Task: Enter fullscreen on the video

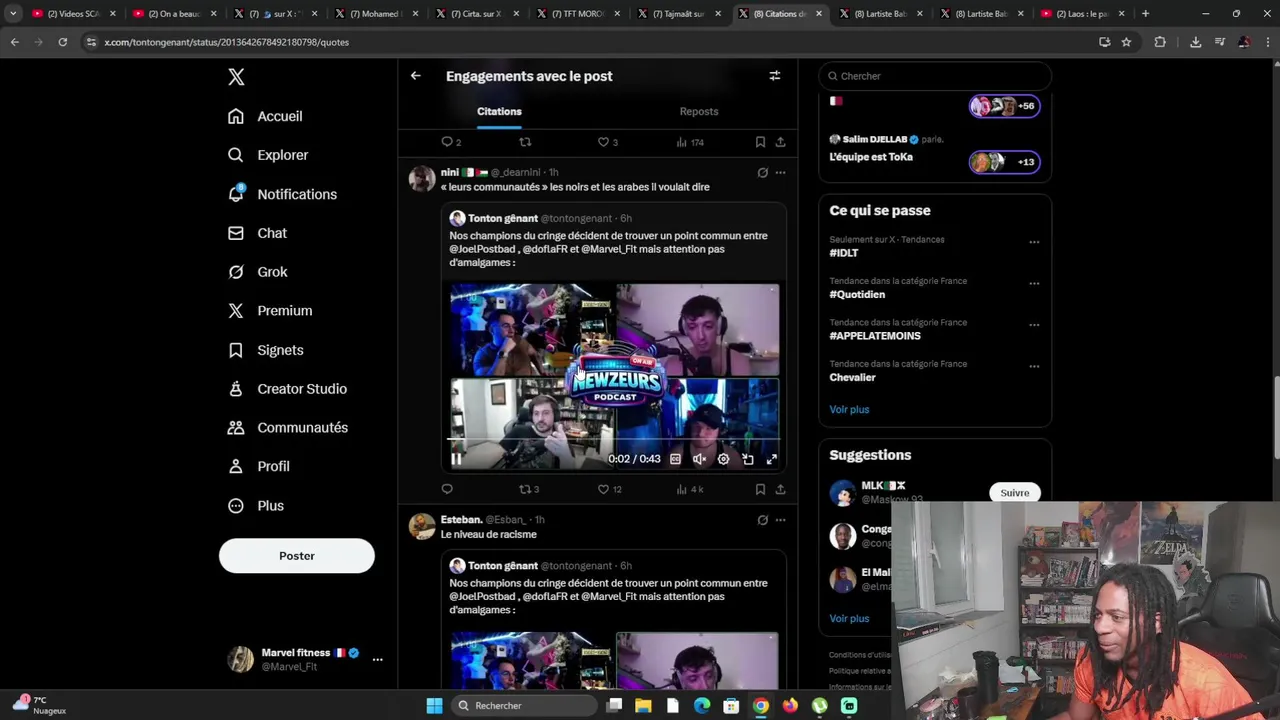Action: (x=771, y=459)
